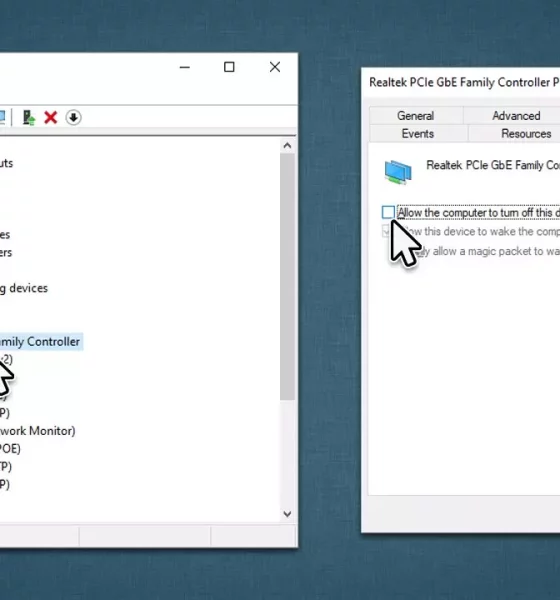
Task: Open the Advanced tab
Action: 516,116
